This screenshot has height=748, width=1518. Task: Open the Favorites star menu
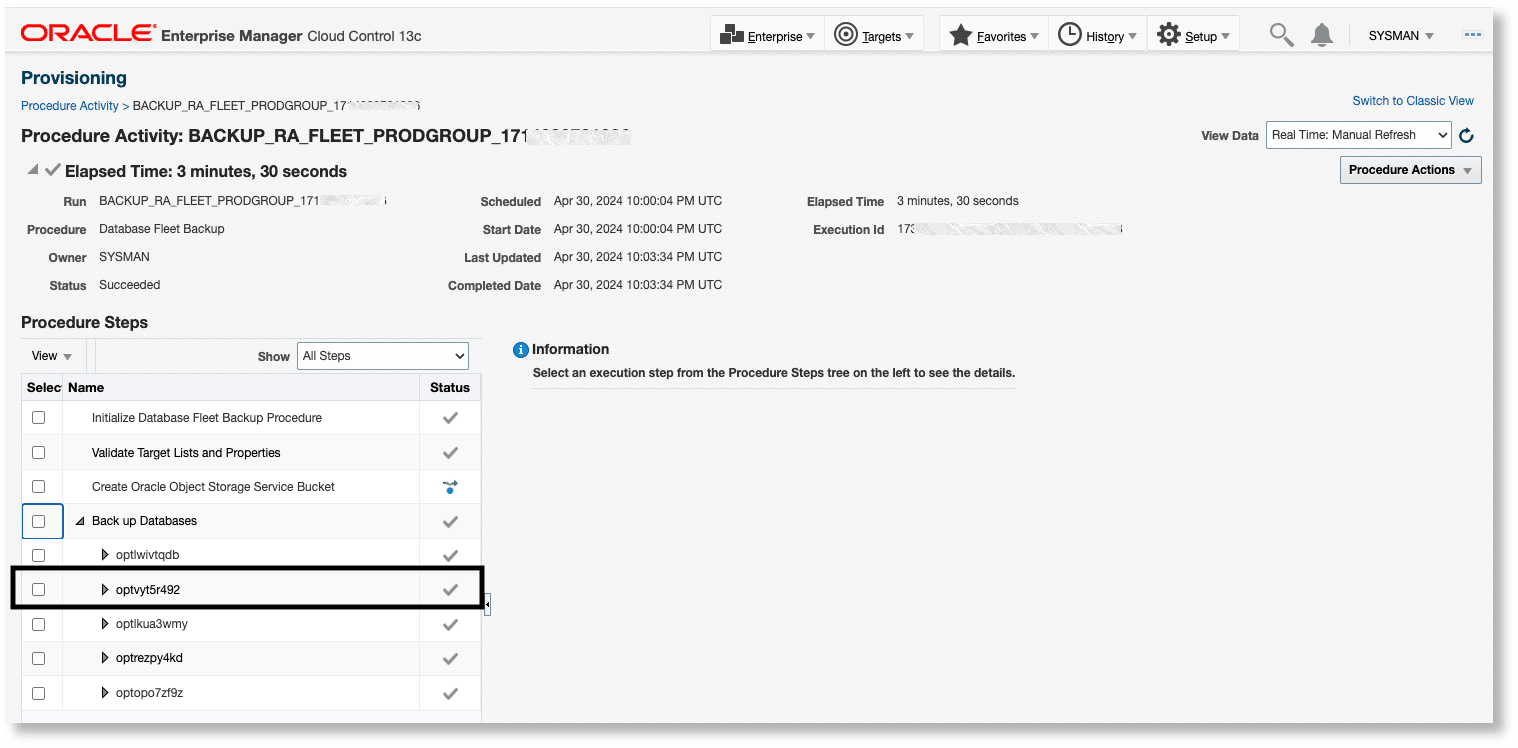962,33
